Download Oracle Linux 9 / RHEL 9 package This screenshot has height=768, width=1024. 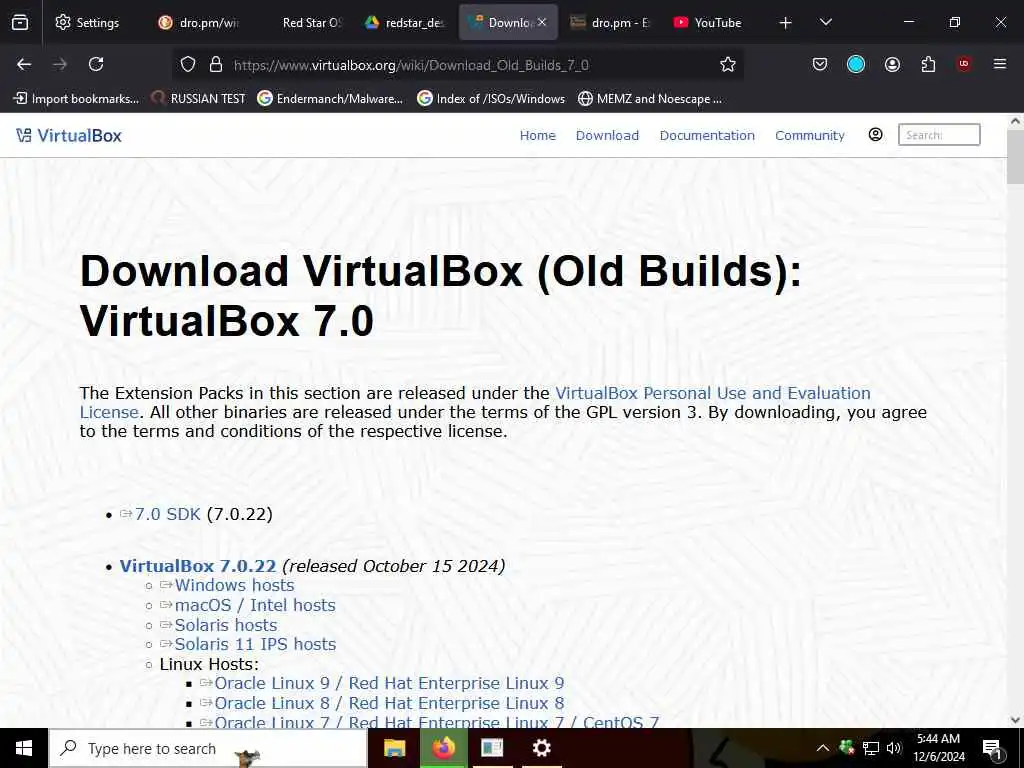pos(389,683)
